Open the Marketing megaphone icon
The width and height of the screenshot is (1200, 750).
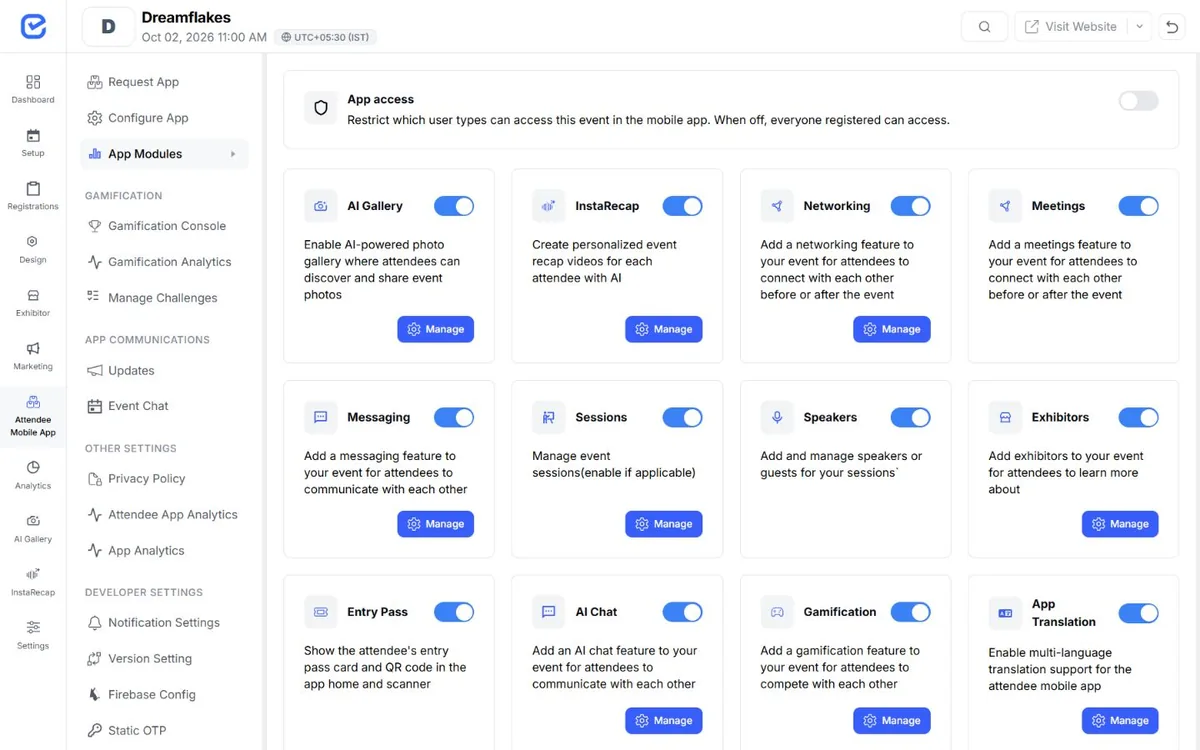[33, 348]
